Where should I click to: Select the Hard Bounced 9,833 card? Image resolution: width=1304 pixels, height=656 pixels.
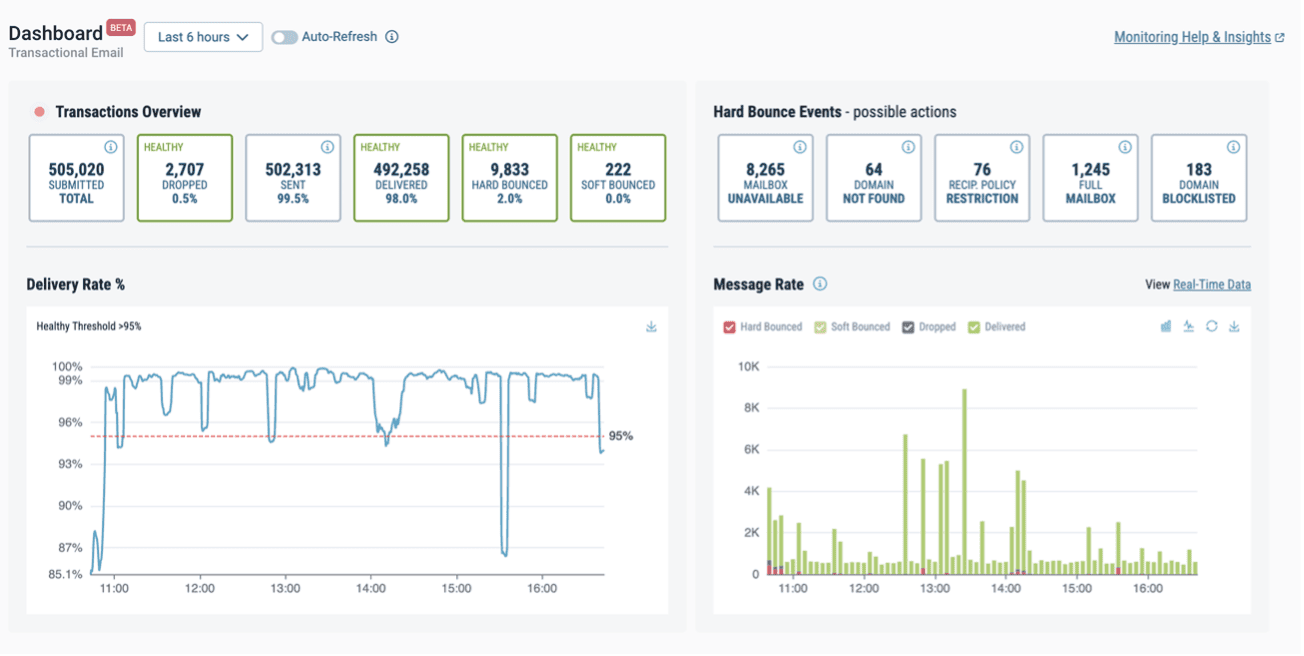pos(510,178)
